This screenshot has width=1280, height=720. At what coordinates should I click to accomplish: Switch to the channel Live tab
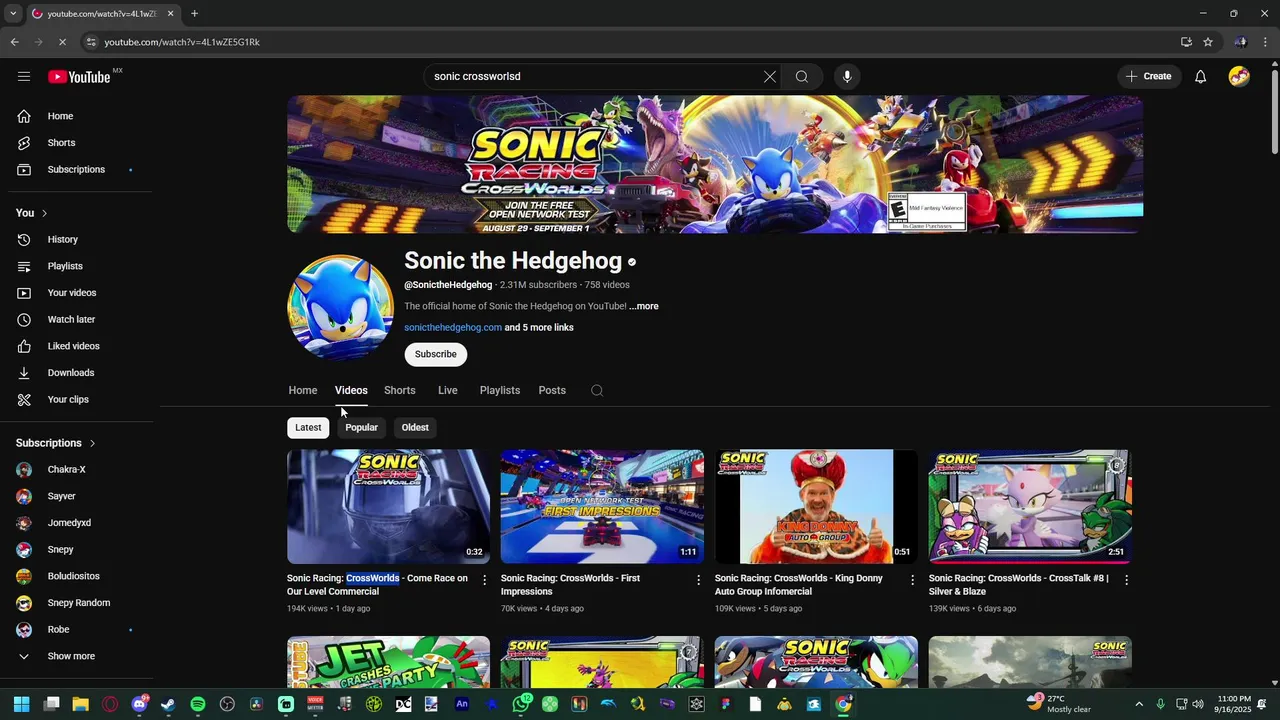click(x=448, y=391)
